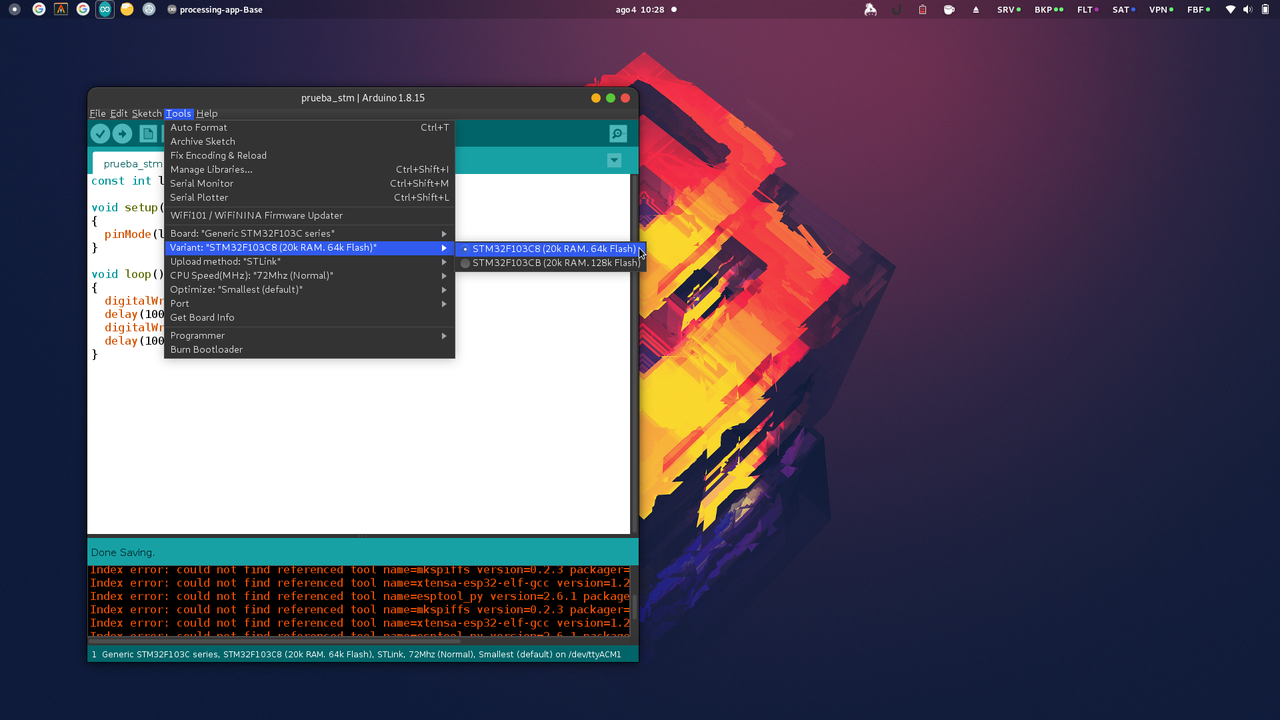Click the coffee cup tray icon

[949, 9]
